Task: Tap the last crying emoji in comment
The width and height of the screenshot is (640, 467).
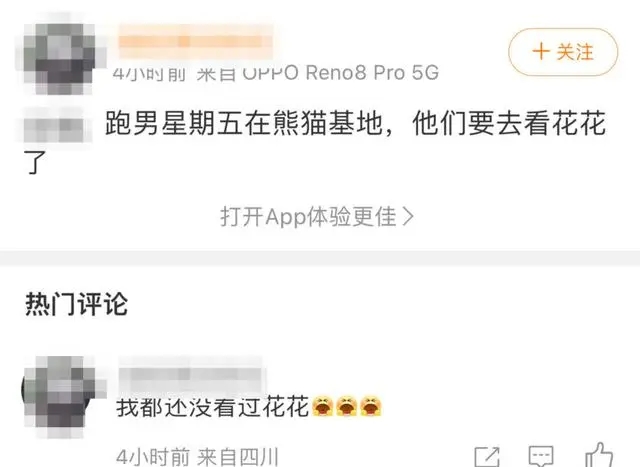Action: click(x=371, y=406)
